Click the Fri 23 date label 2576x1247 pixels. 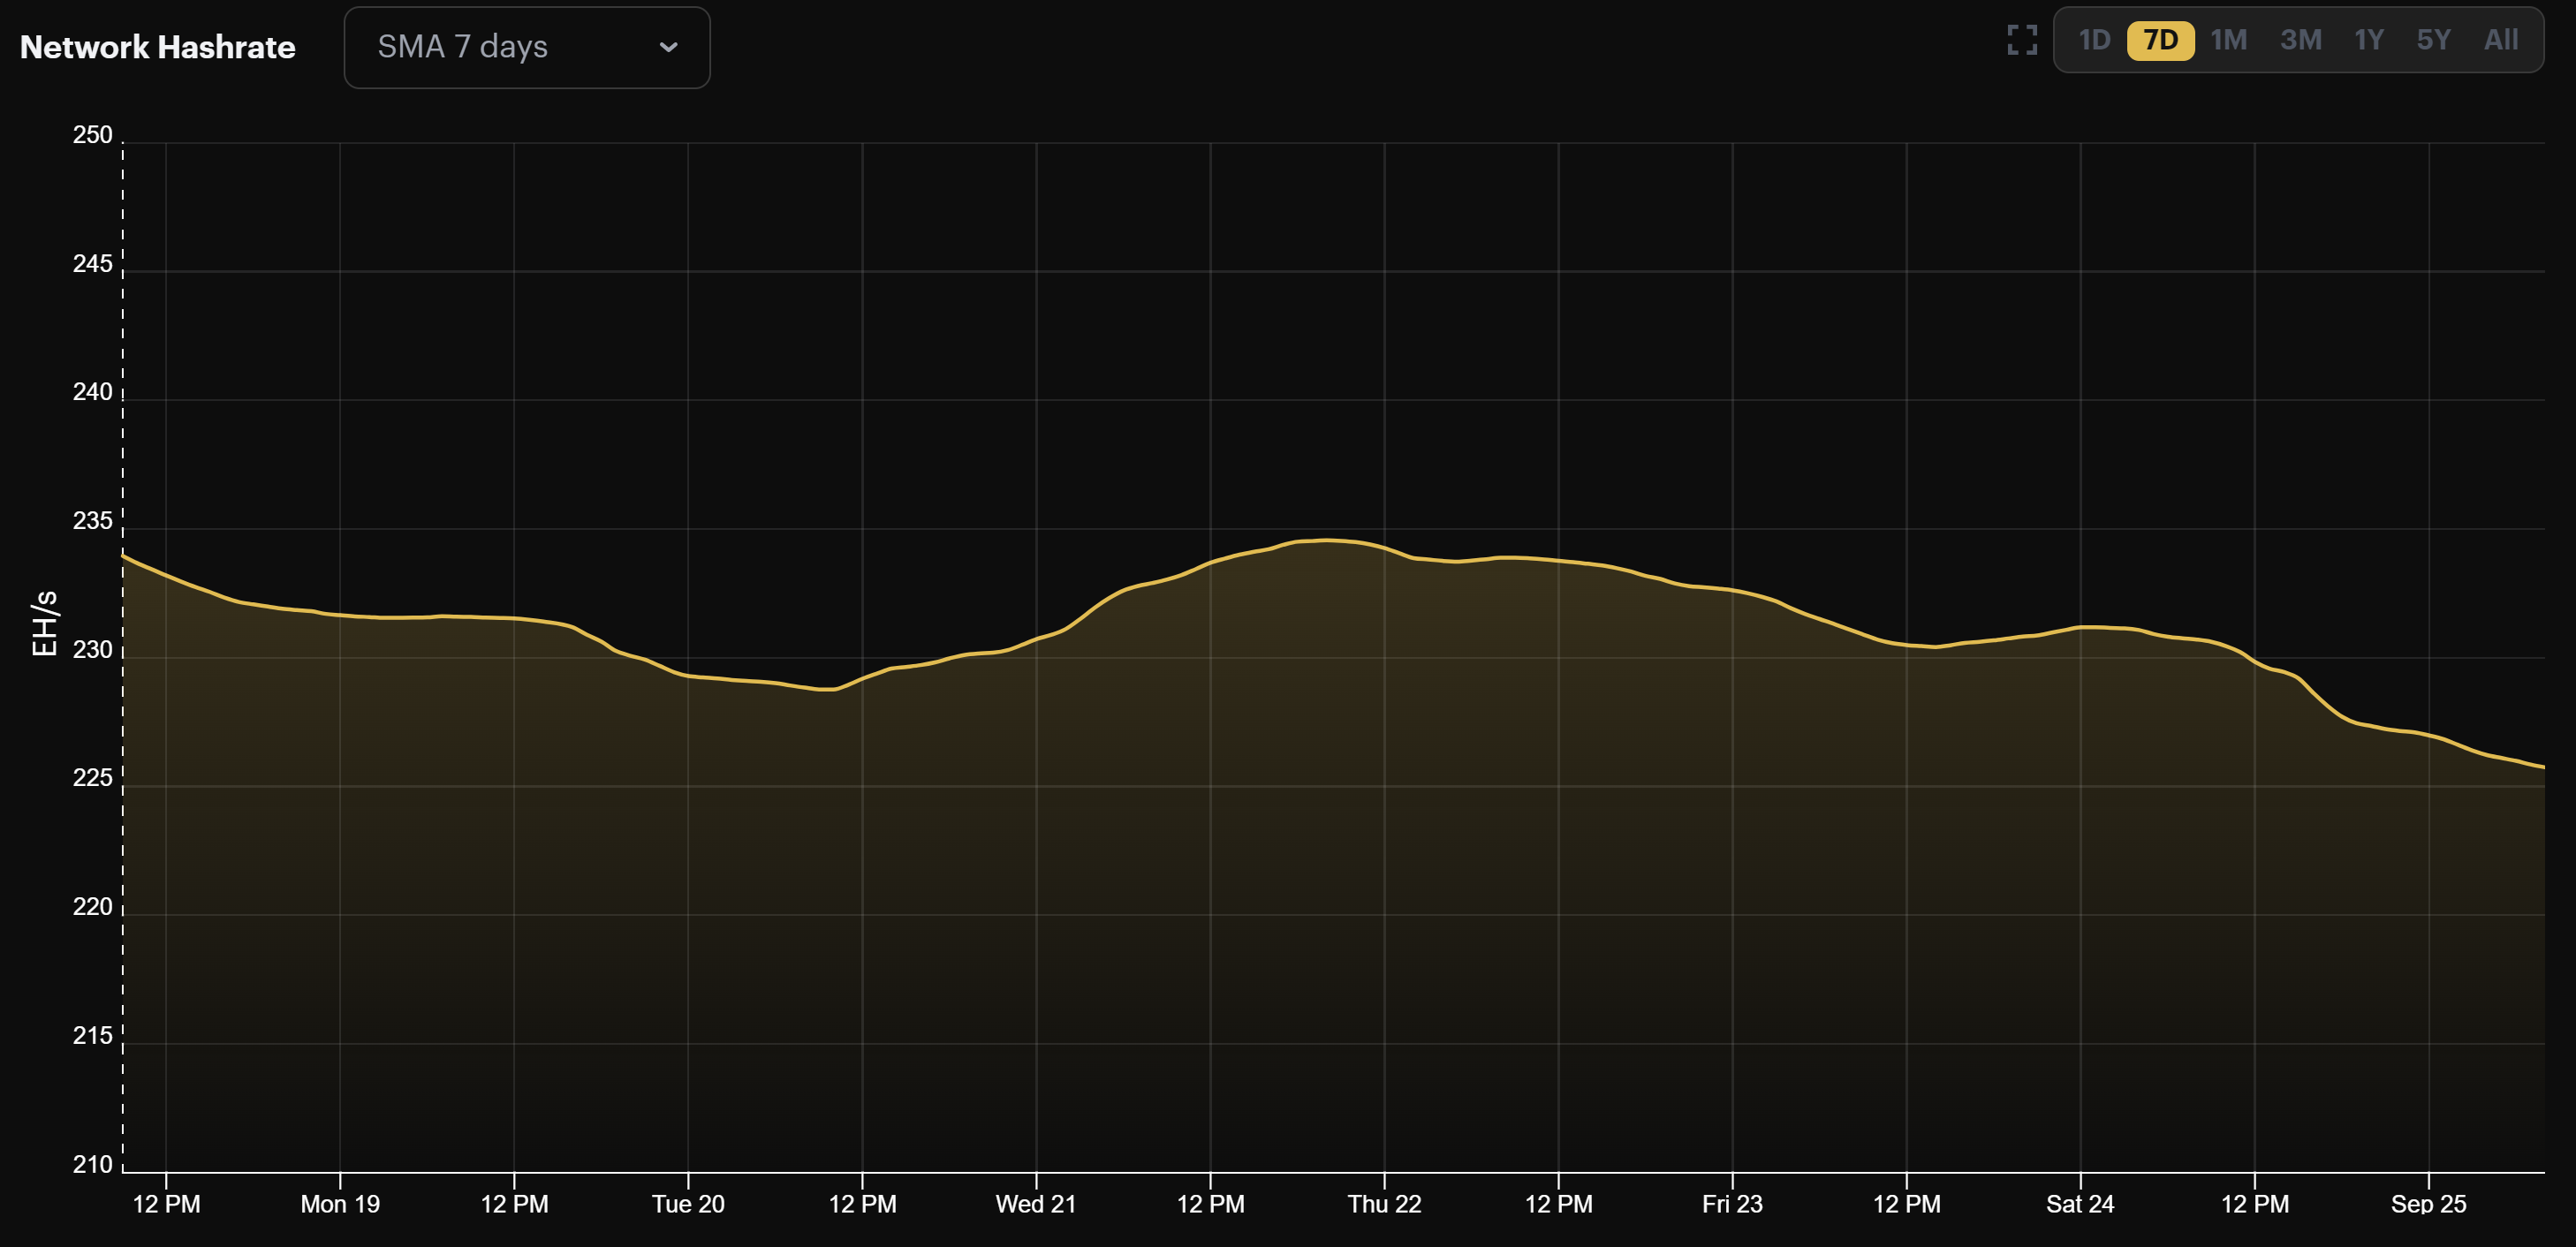1732,1204
